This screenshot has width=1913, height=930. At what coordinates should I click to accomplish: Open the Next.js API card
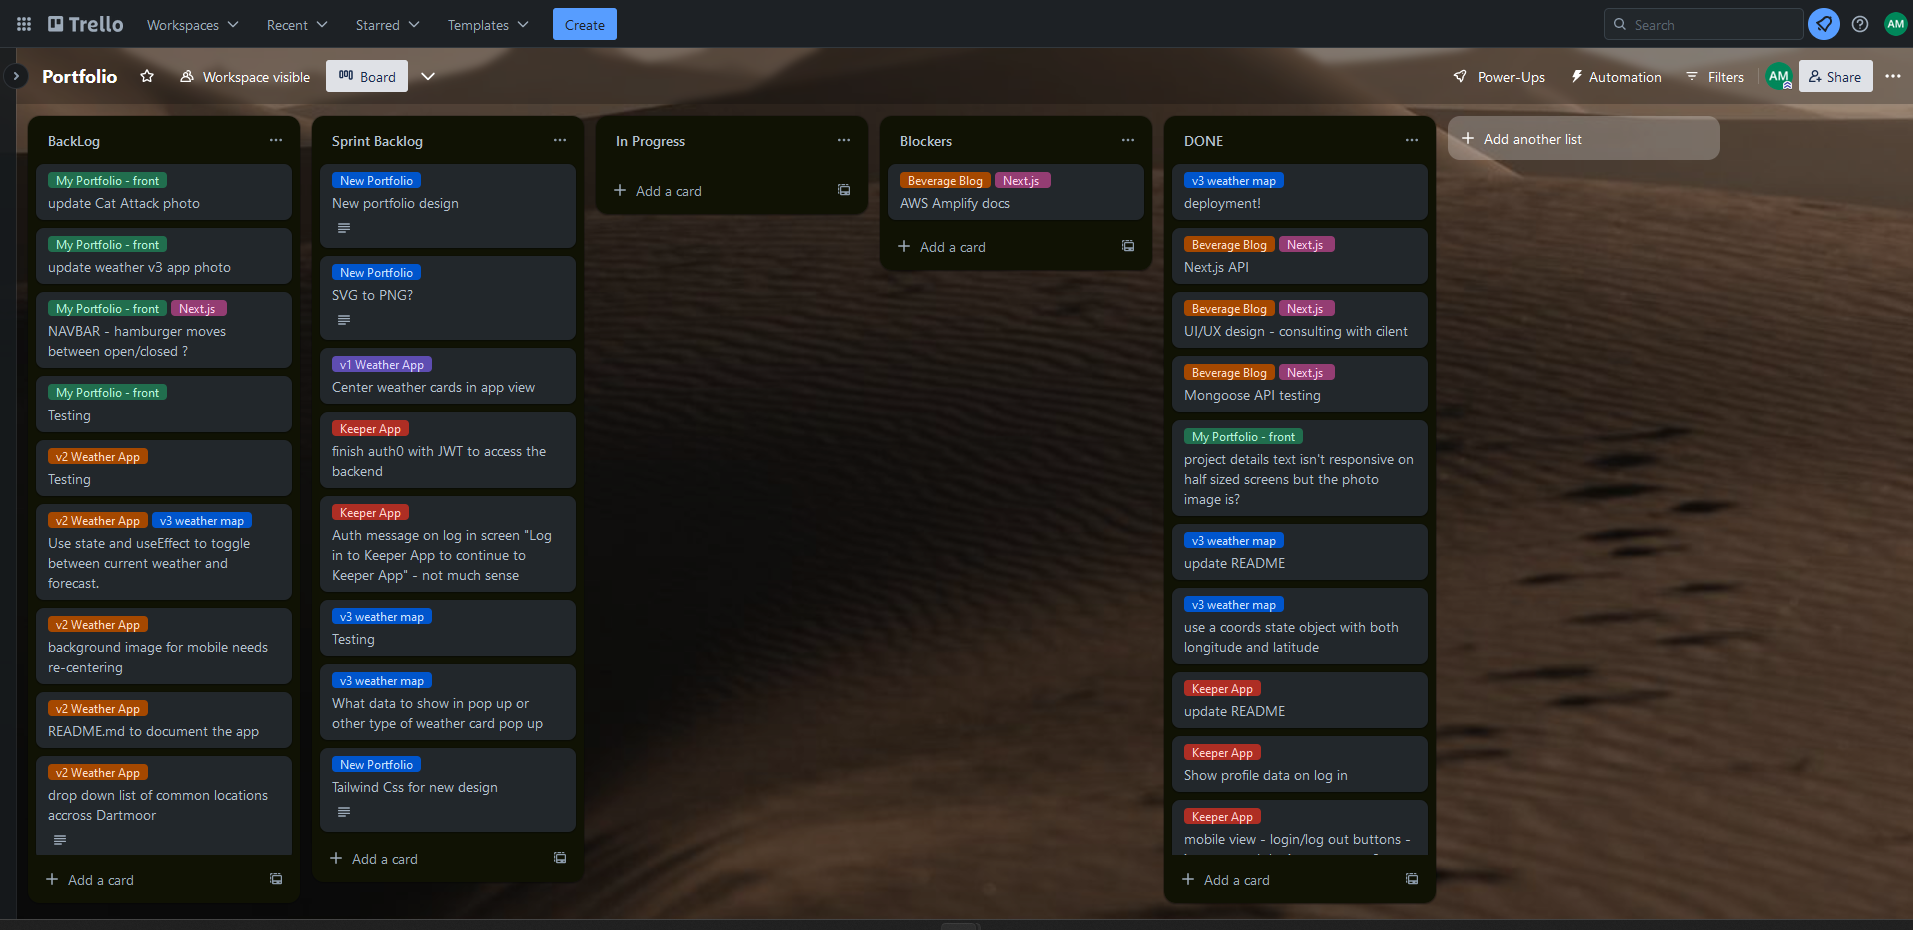tap(1300, 256)
